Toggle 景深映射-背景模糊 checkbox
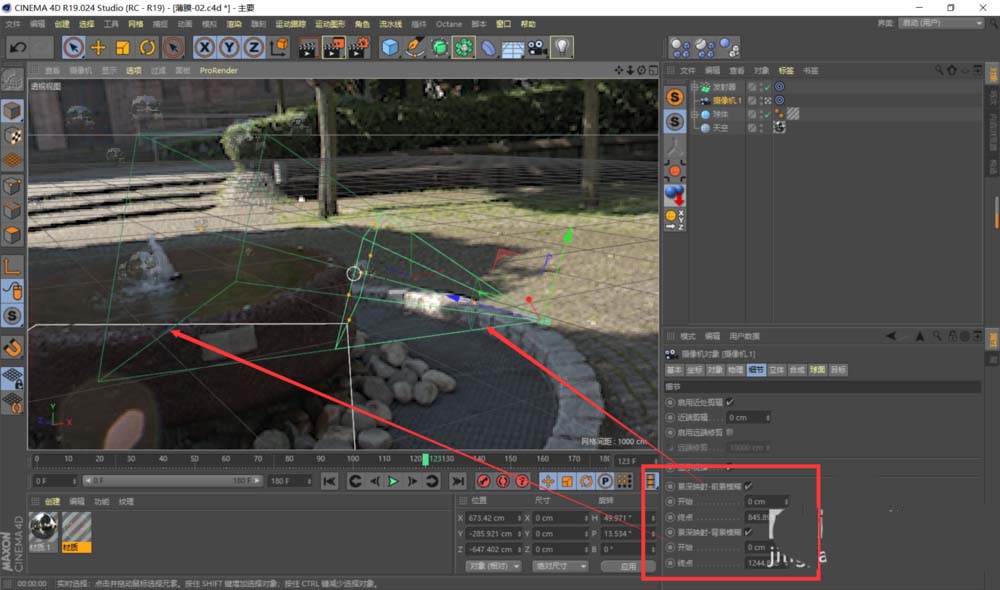Screen dimensions: 1000x590 pos(748,532)
